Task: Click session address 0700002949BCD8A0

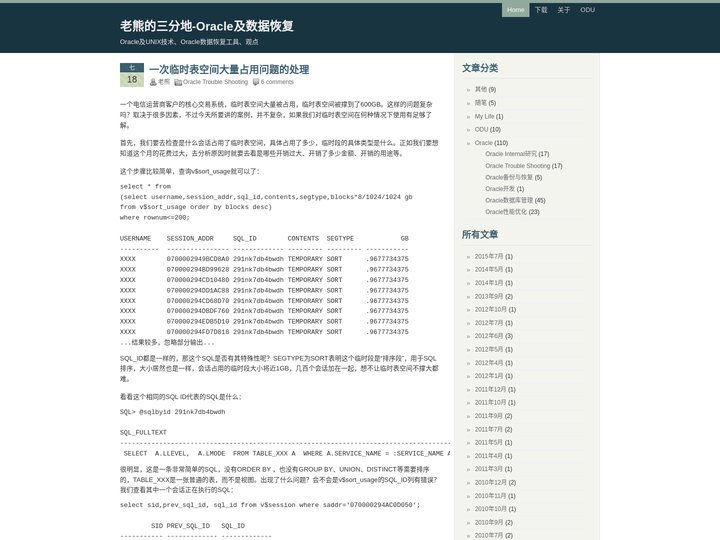Action: (x=198, y=259)
